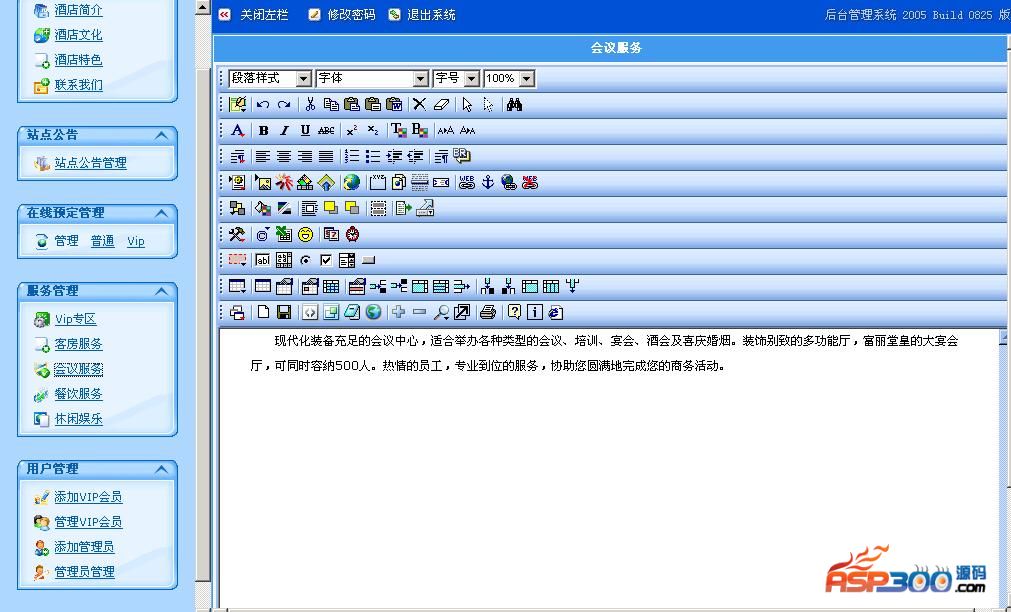Open about info 'i' icon

coord(535,312)
